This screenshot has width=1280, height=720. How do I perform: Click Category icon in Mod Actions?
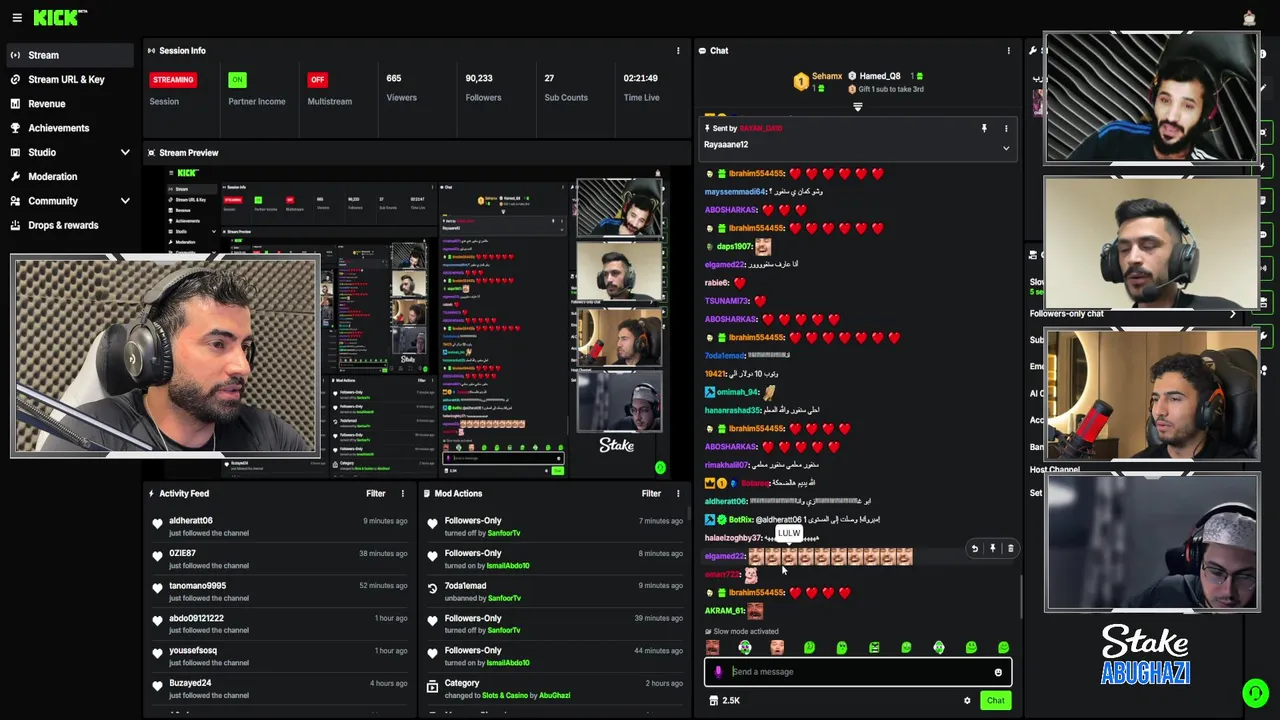[x=432, y=687]
